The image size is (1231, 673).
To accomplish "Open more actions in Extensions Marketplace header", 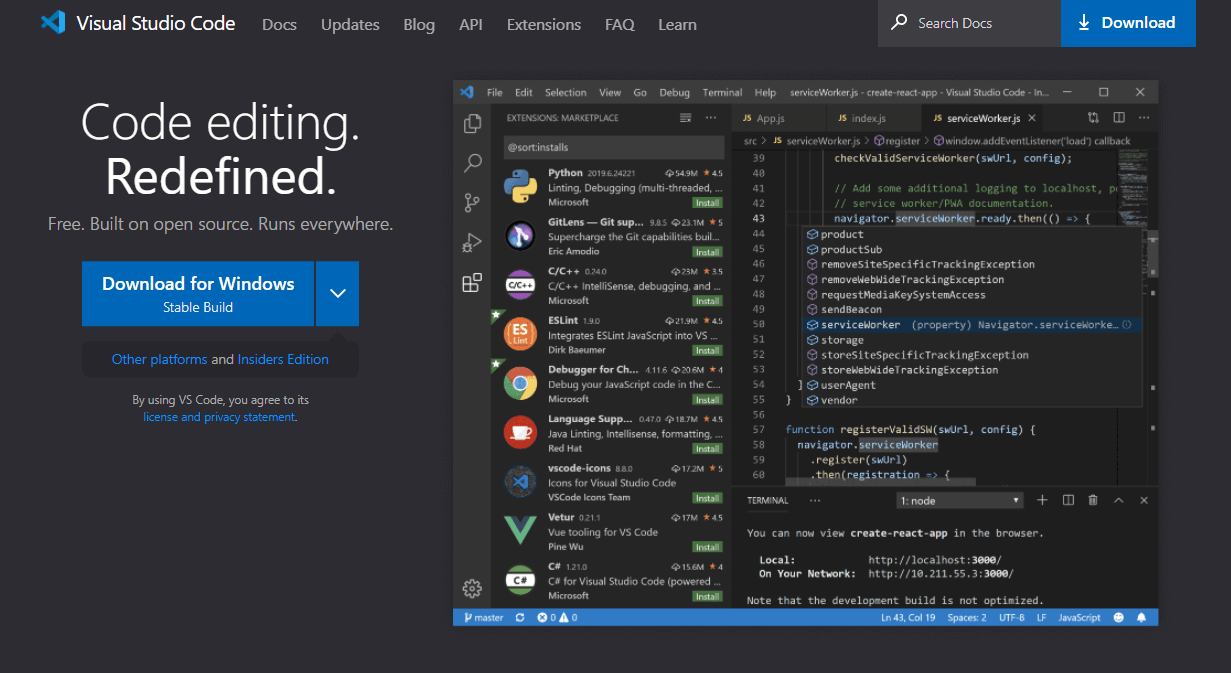I will pos(711,118).
